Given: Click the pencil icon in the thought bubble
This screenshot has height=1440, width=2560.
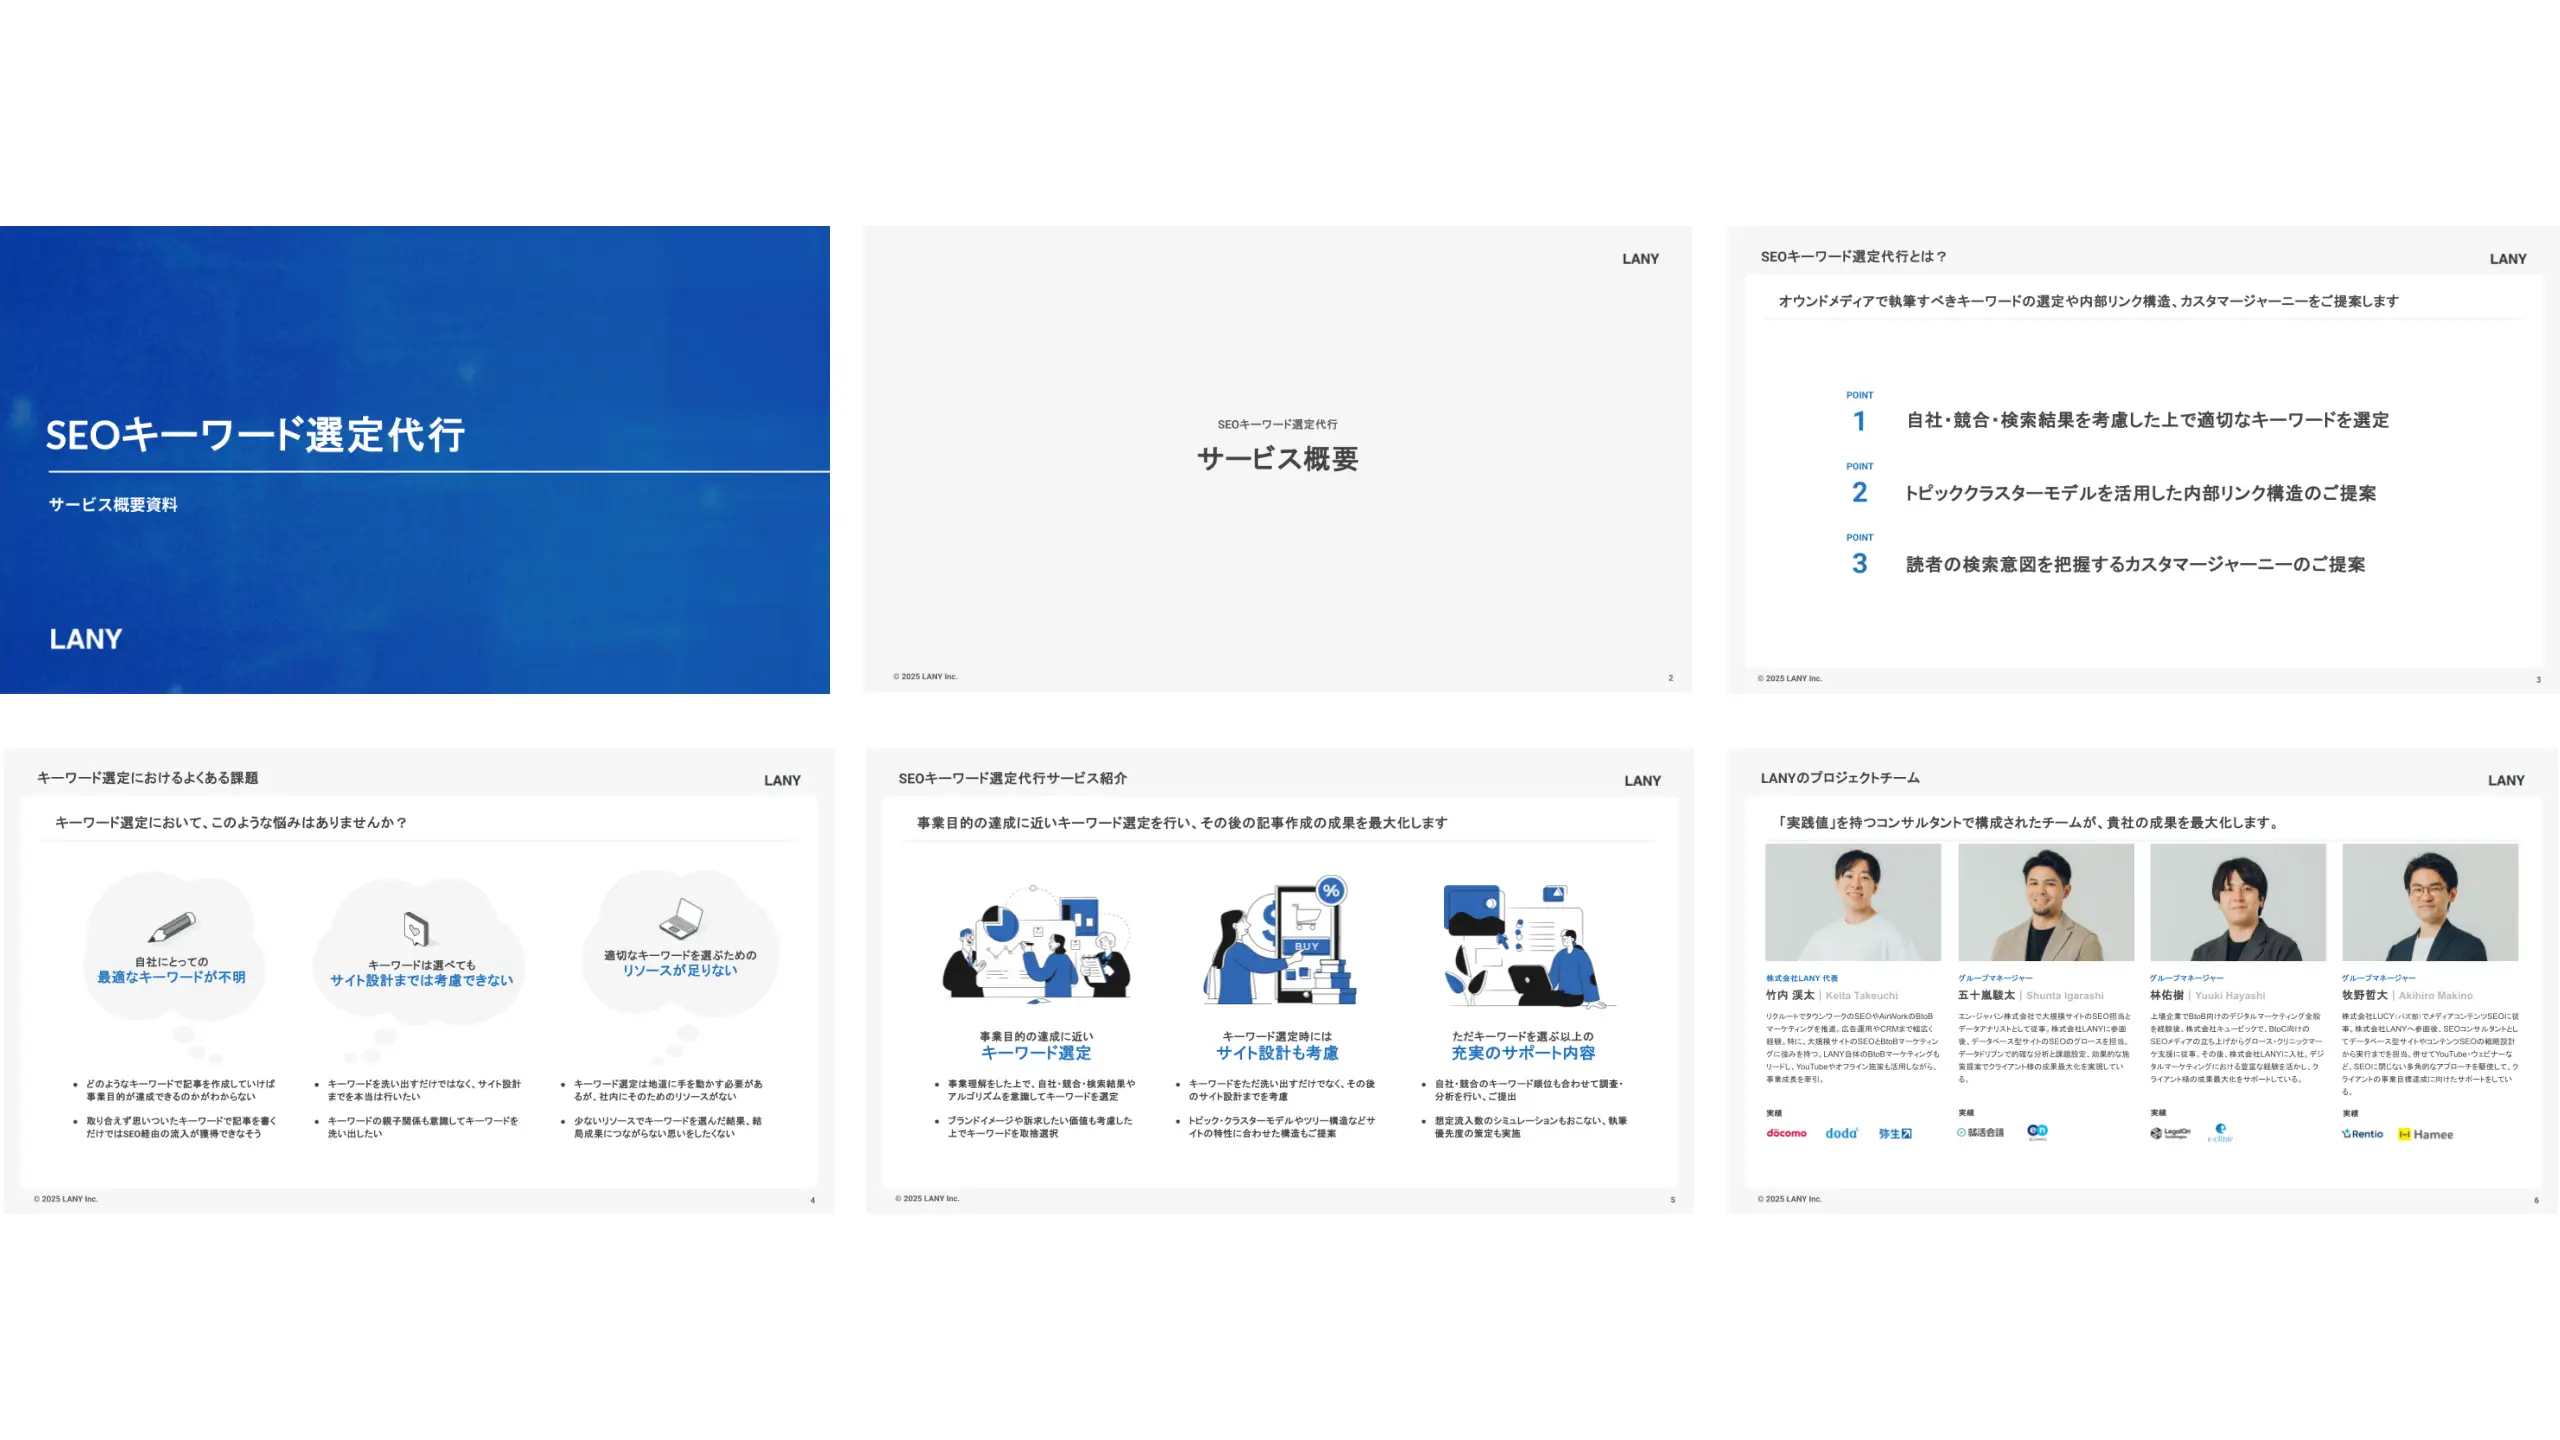Looking at the screenshot, I should (171, 926).
